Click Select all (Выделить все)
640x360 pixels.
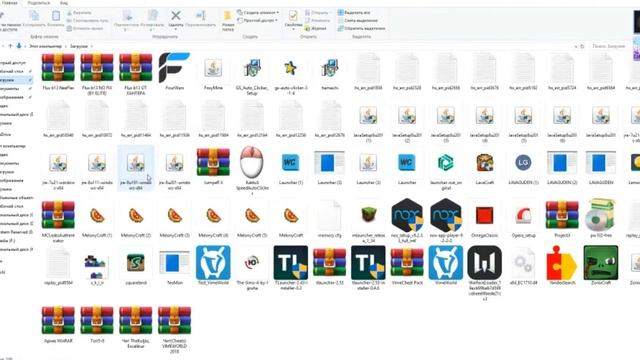coord(354,13)
